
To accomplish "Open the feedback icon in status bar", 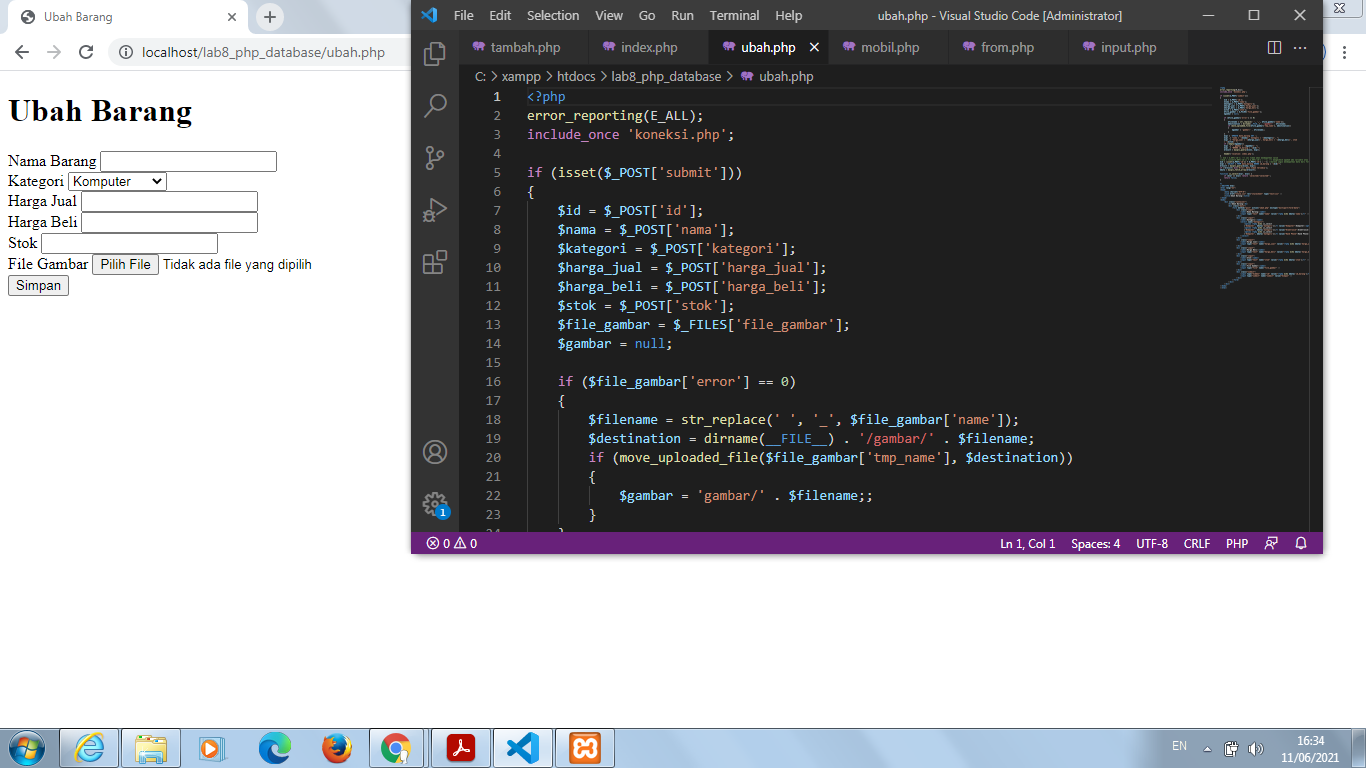I will pos(1271,543).
